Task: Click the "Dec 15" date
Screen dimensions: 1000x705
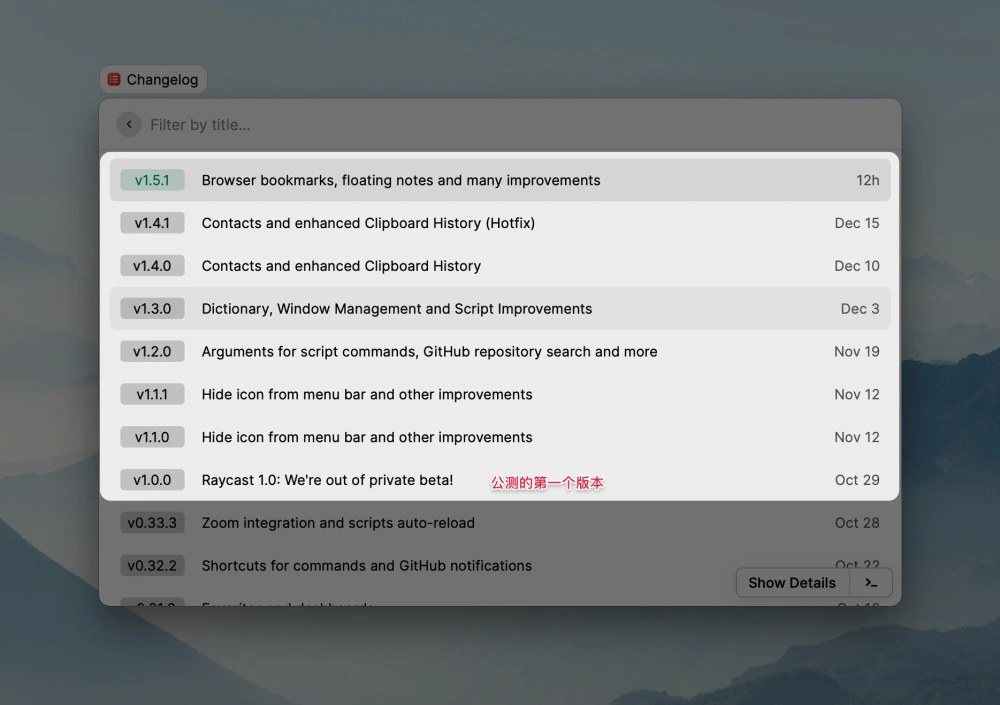Action: tap(857, 223)
